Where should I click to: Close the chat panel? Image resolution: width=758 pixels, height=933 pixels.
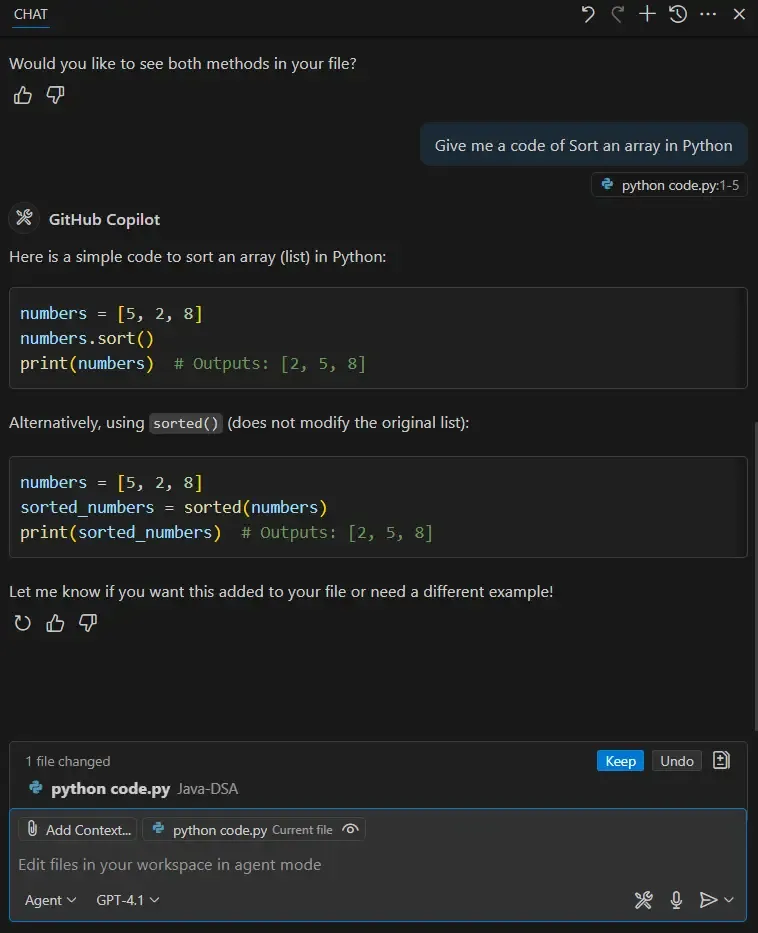739,14
